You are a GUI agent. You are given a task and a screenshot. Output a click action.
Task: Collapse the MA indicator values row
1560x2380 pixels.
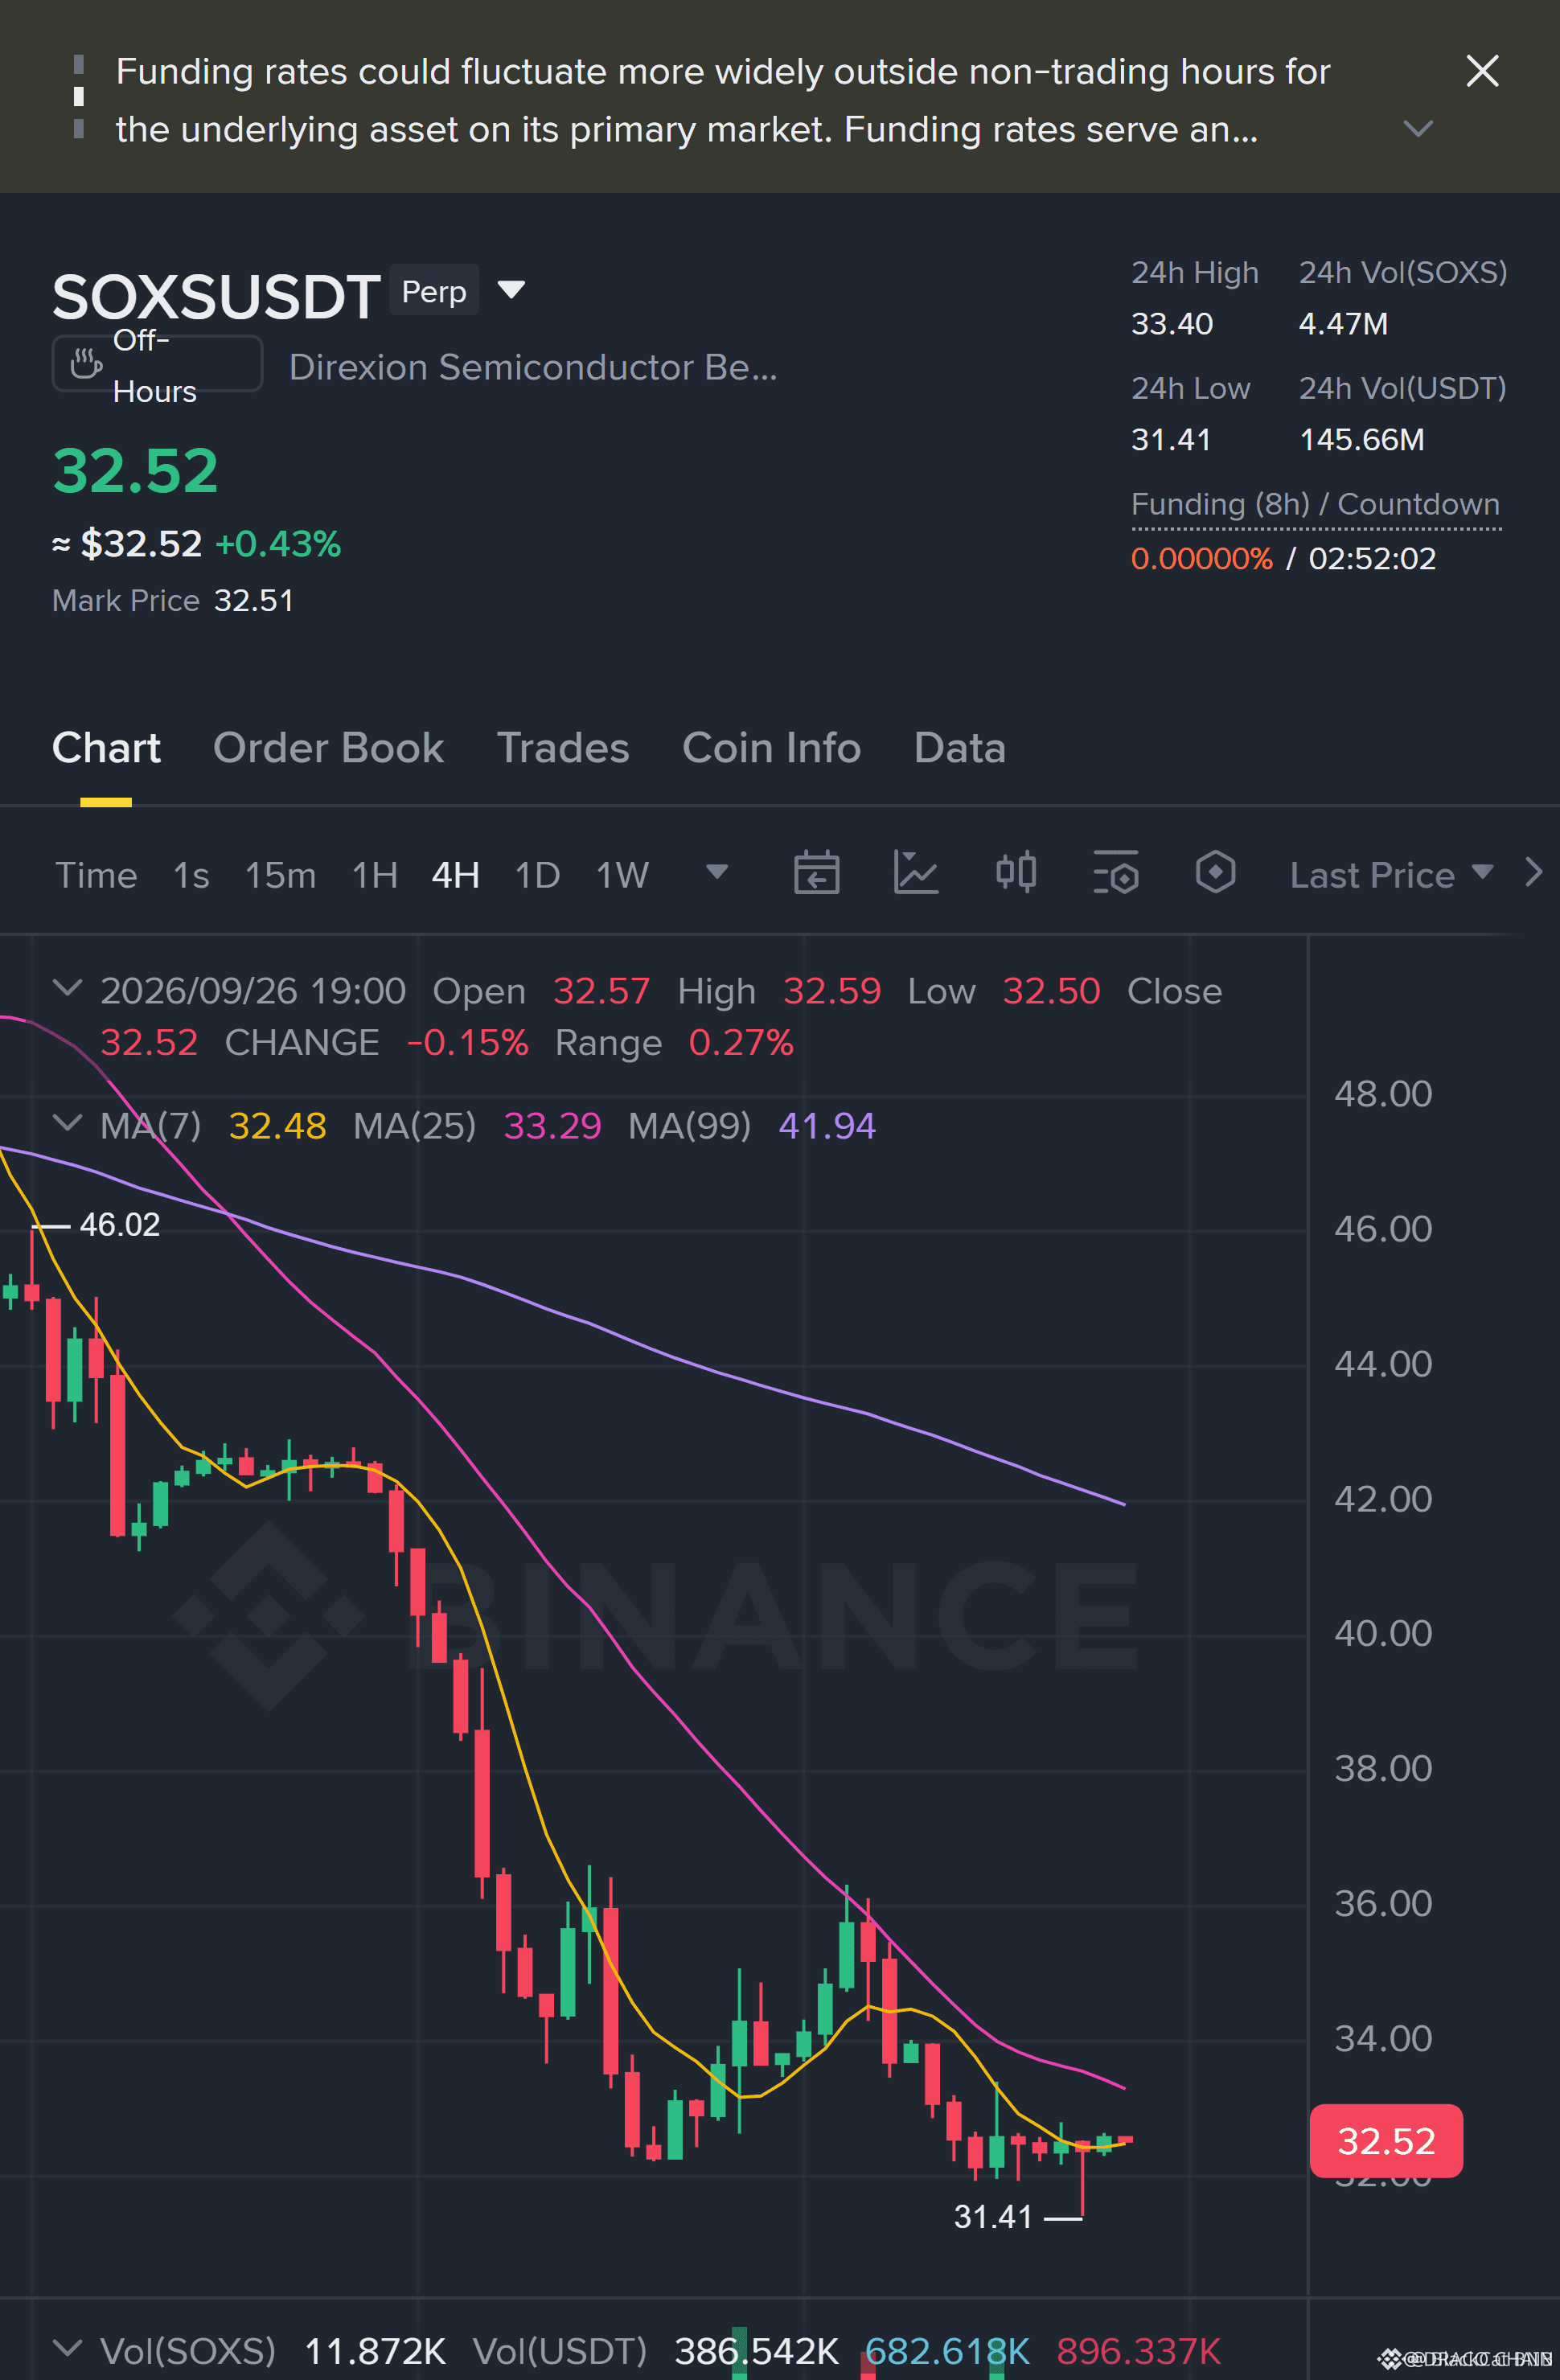point(67,1124)
